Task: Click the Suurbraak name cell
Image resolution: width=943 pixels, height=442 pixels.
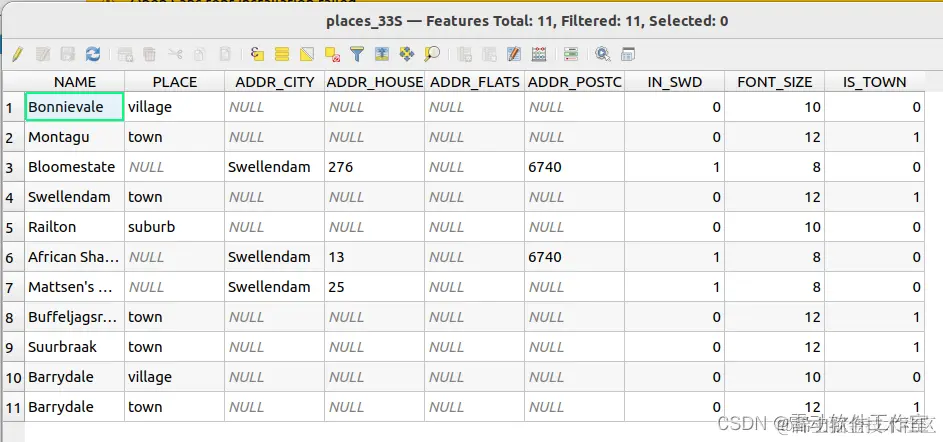Action: (75, 347)
